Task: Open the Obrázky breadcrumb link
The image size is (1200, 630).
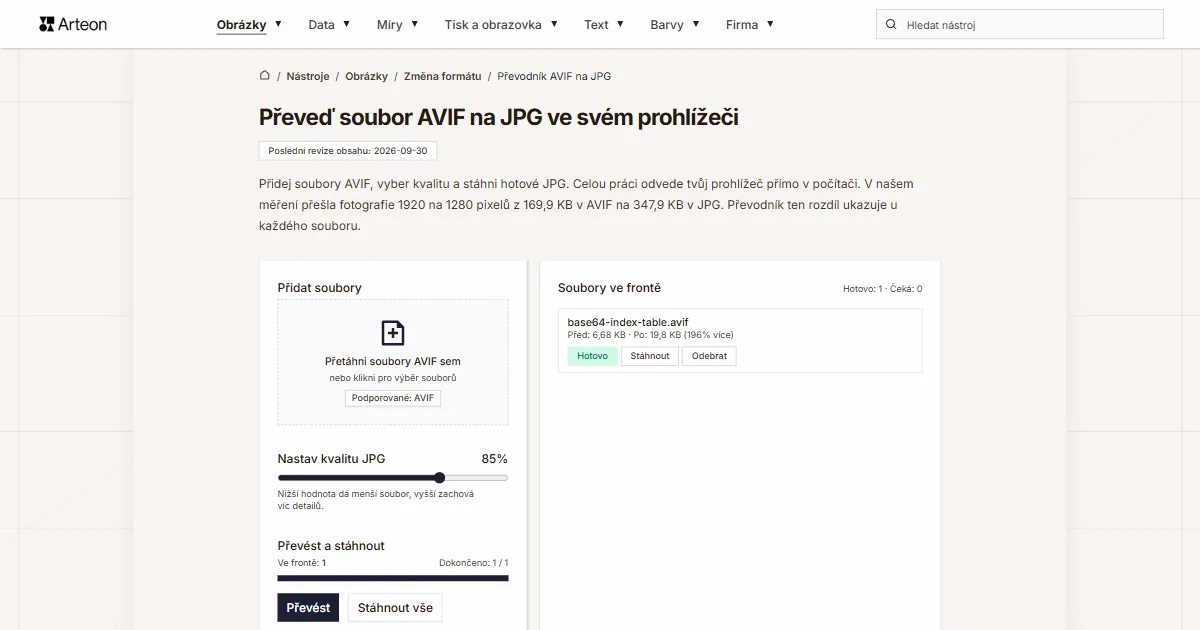Action: (367, 76)
